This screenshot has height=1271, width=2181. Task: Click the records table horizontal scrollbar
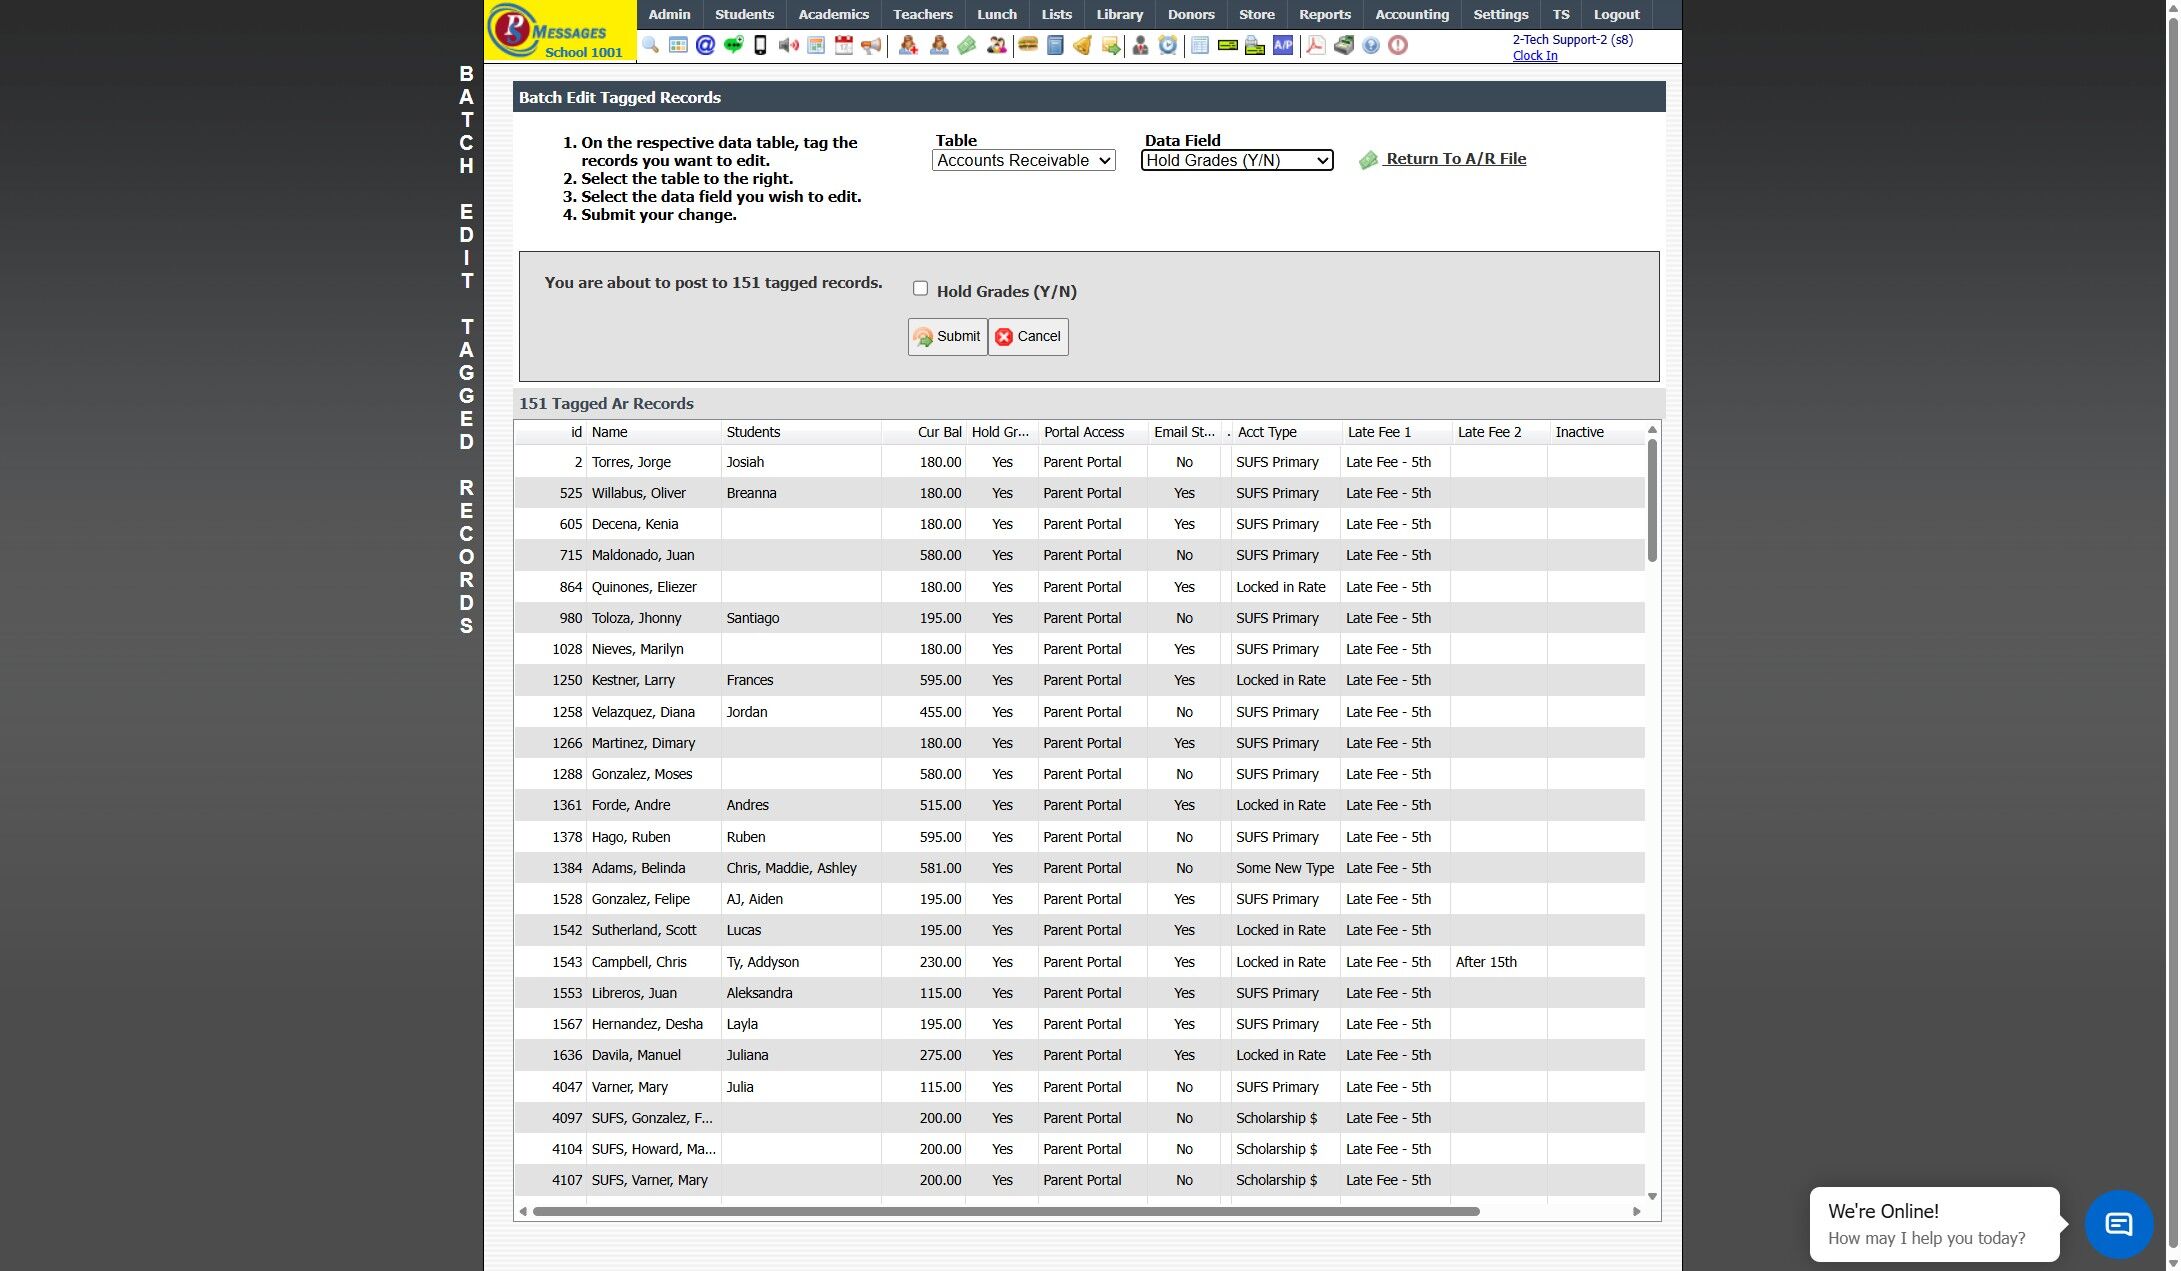pyautogui.click(x=1005, y=1211)
